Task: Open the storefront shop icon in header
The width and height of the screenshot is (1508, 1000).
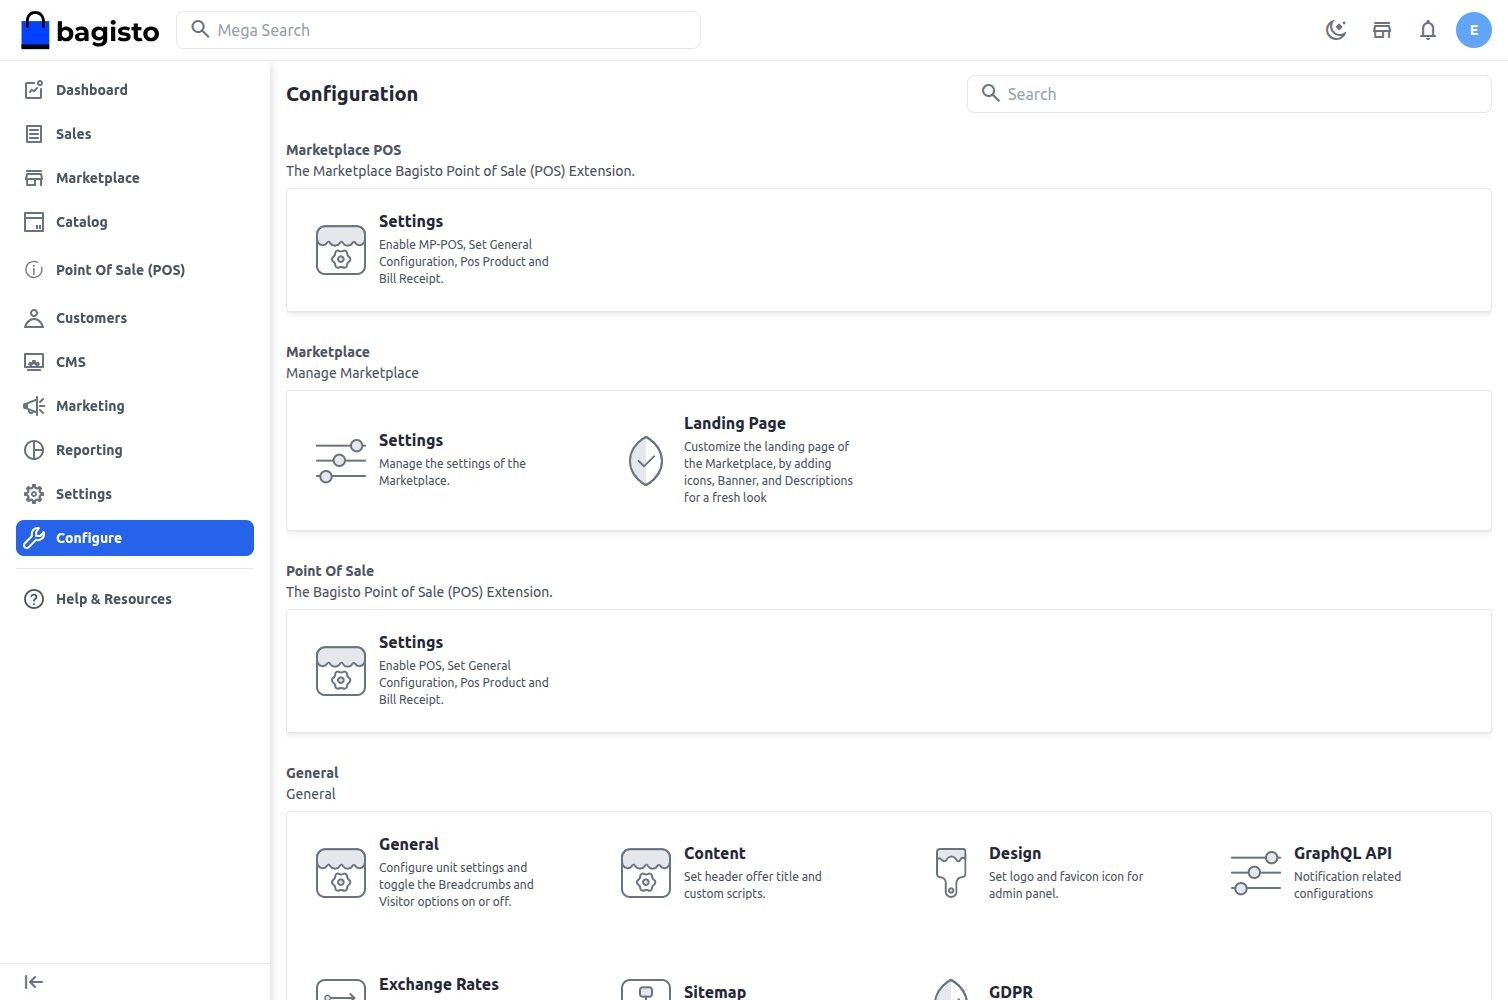Action: point(1382,30)
